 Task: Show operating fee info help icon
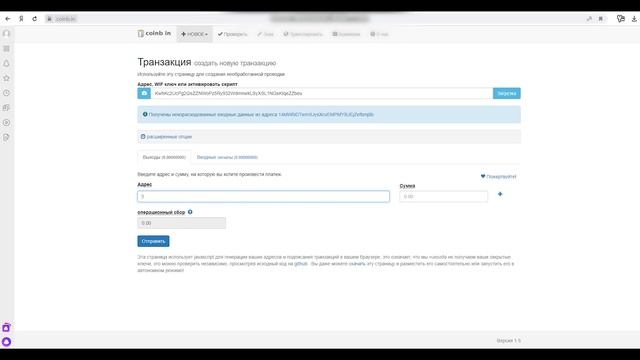click(x=190, y=212)
